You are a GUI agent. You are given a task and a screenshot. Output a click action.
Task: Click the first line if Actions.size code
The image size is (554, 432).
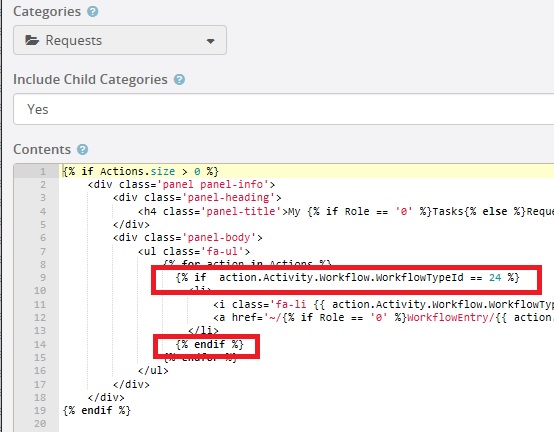(x=141, y=172)
